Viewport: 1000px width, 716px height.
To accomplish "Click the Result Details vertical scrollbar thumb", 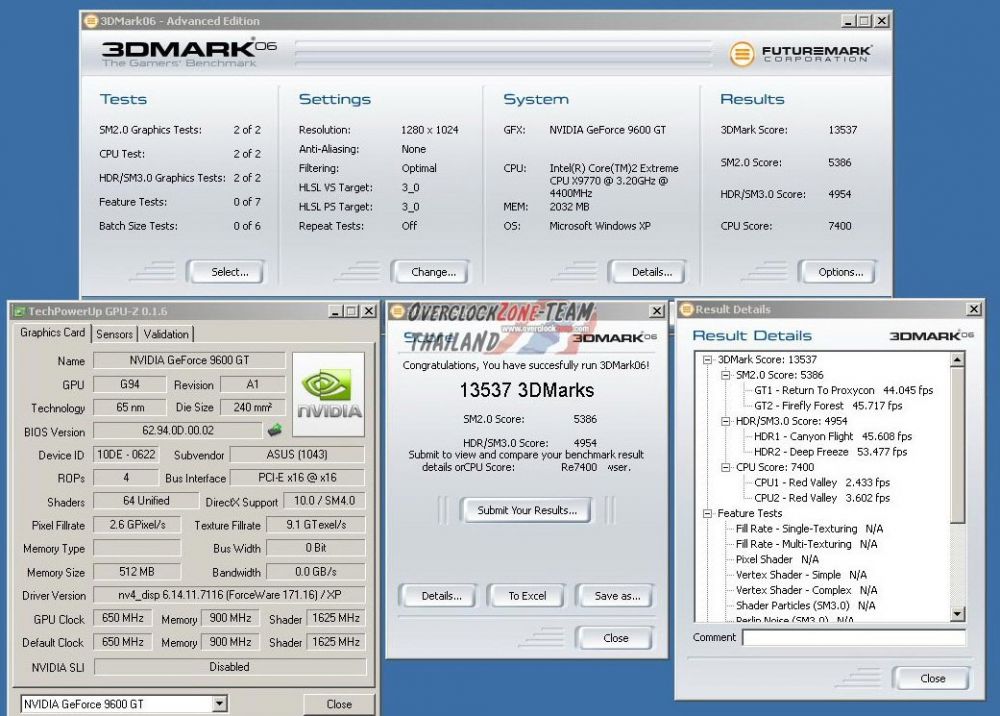I will click(x=957, y=444).
